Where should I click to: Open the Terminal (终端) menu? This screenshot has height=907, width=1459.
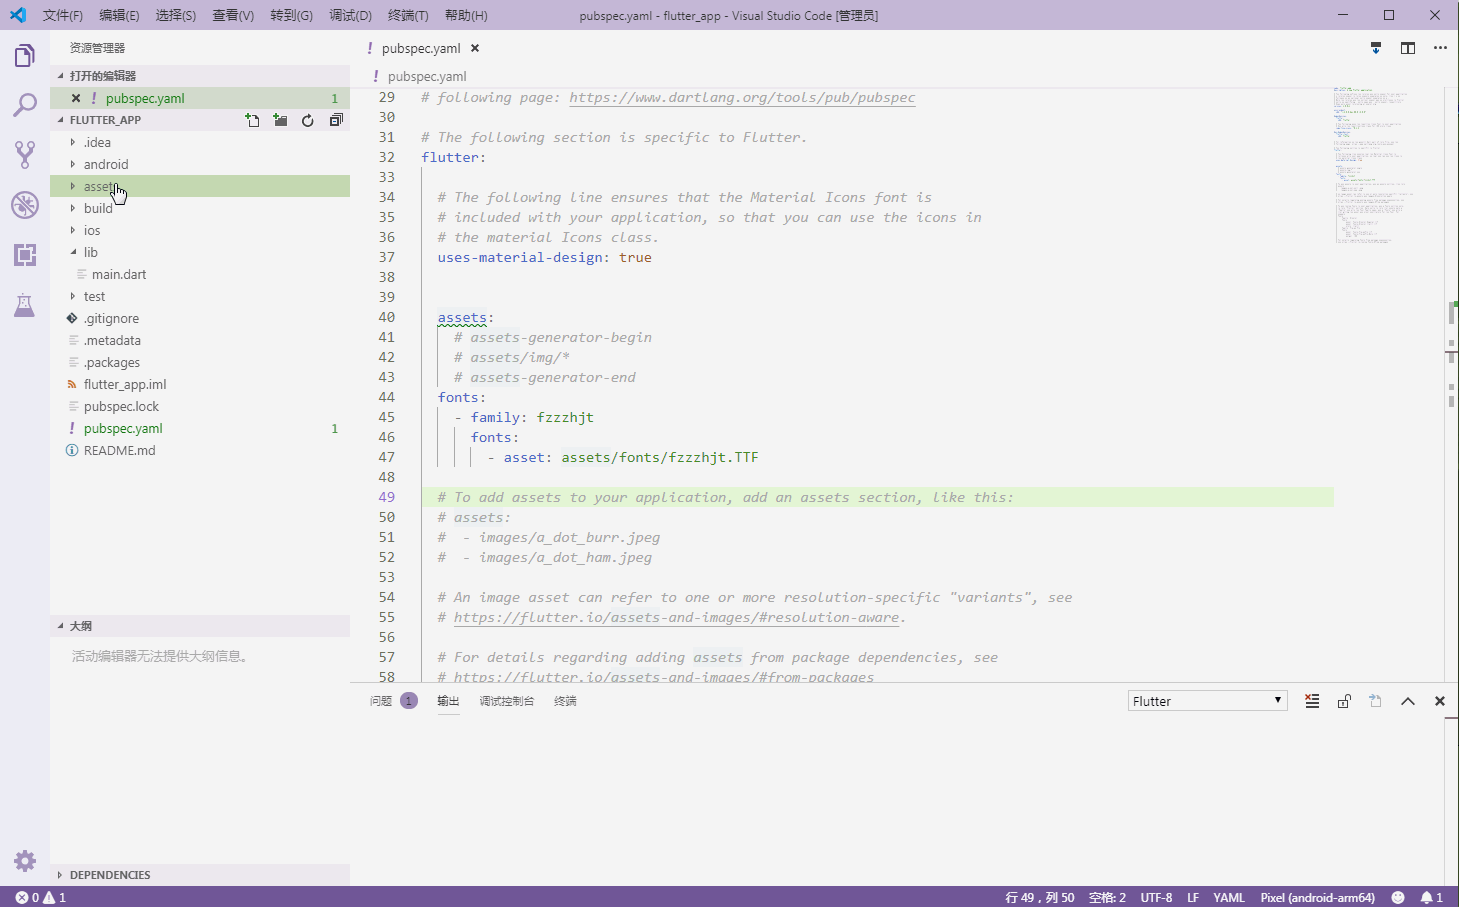[x=408, y=15]
